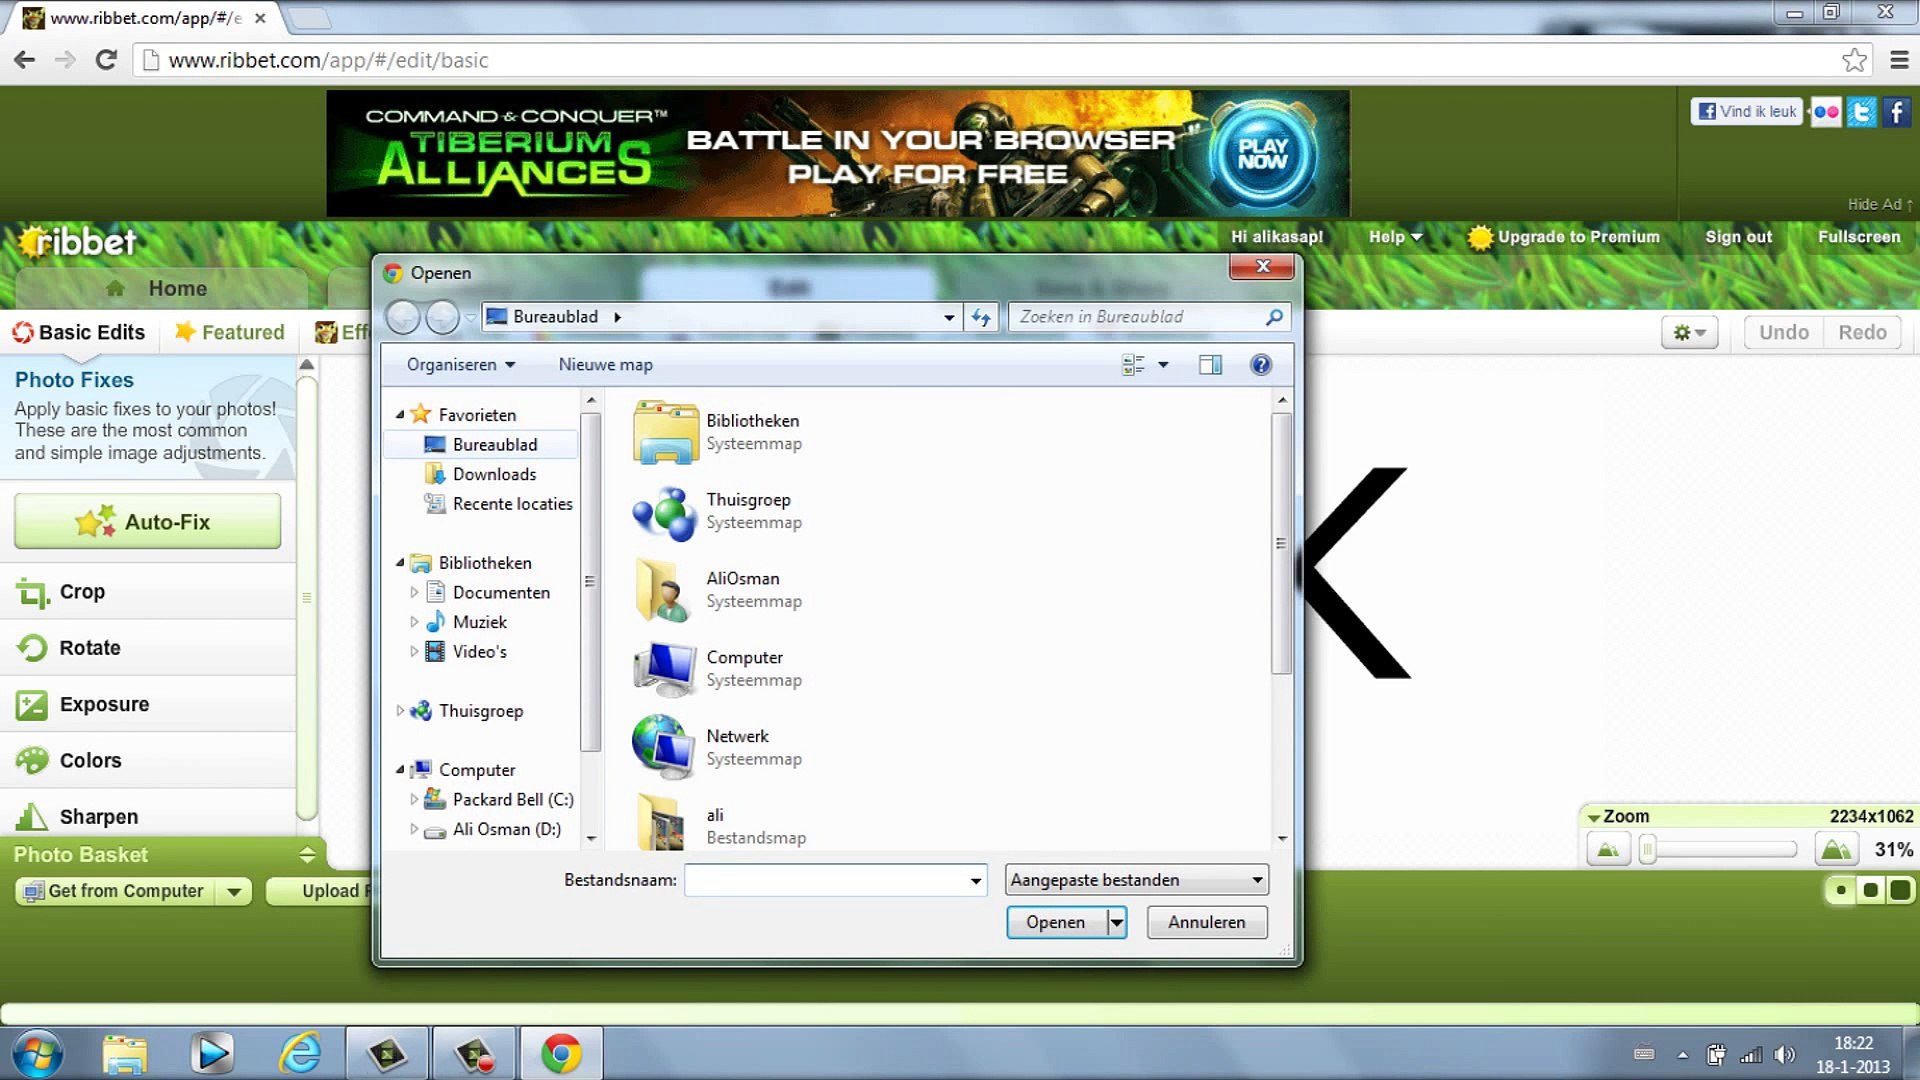Switch to the Featured tab
The width and height of the screenshot is (1920, 1080).
coord(230,332)
